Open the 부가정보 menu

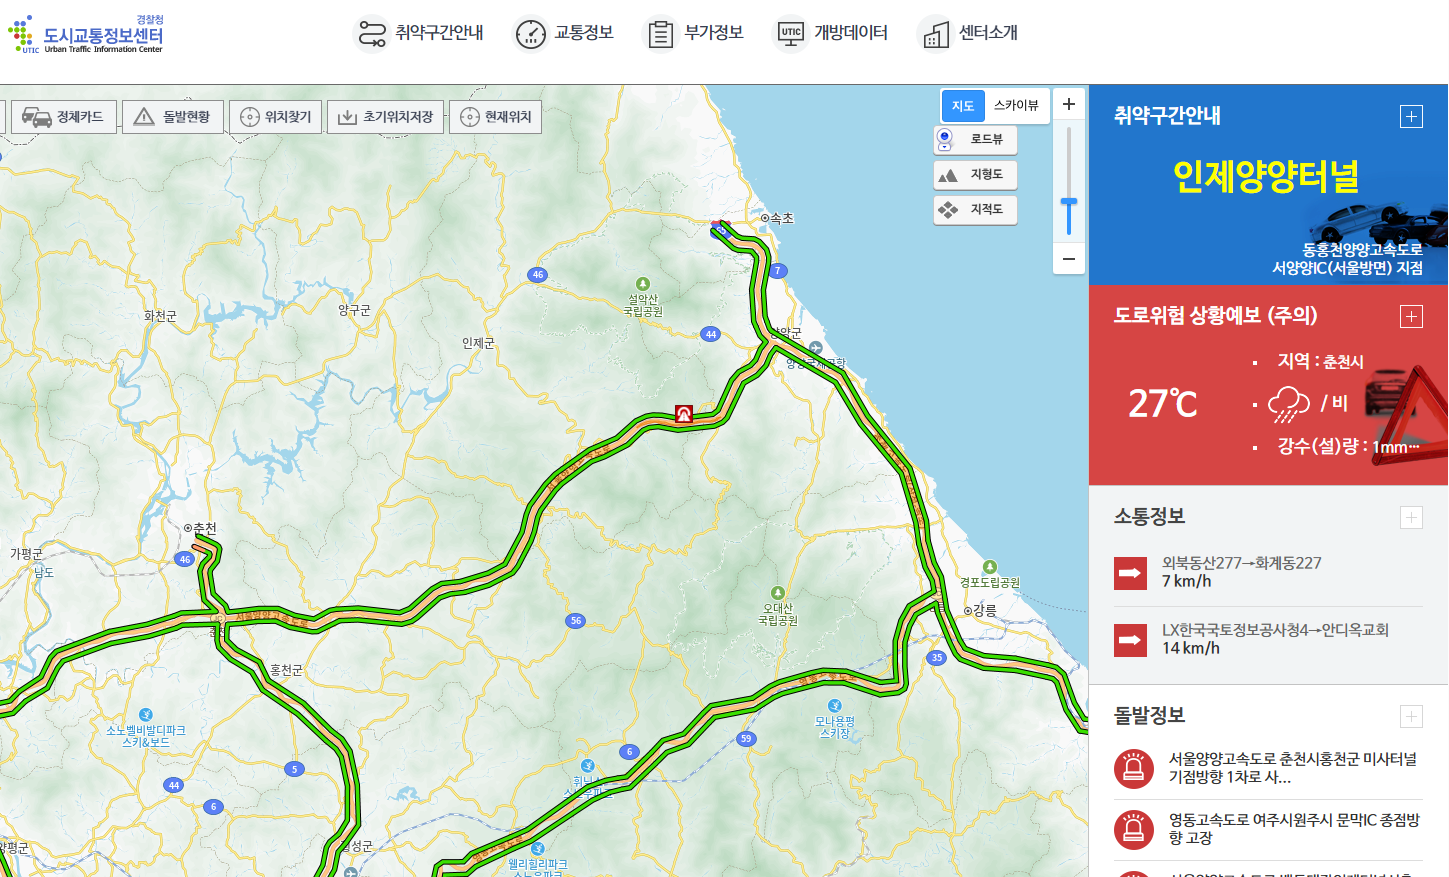coord(695,33)
